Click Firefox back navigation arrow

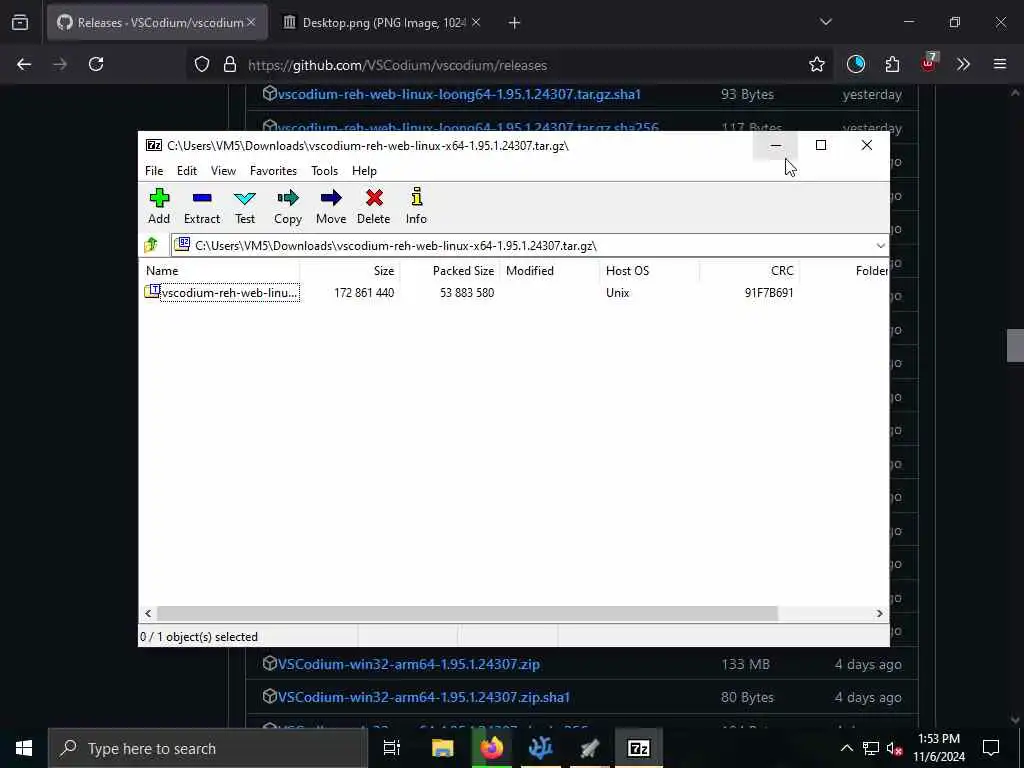[24, 64]
